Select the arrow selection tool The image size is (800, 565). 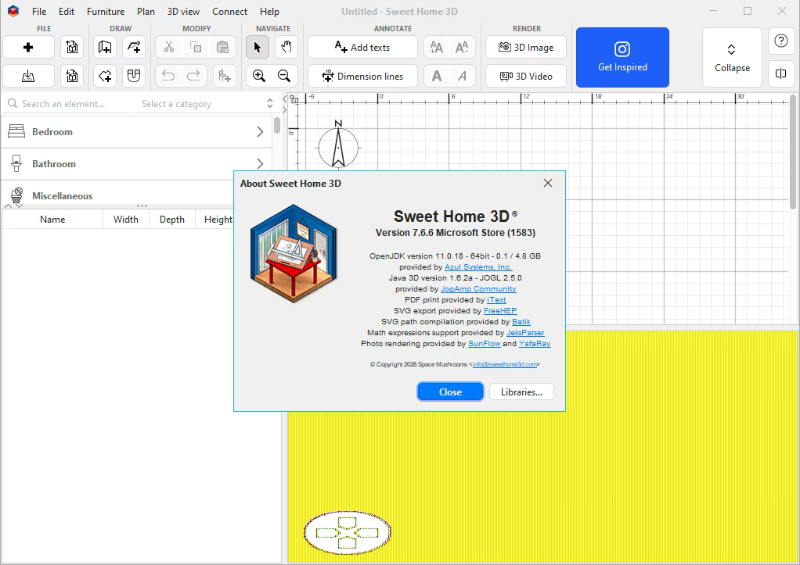(x=258, y=47)
